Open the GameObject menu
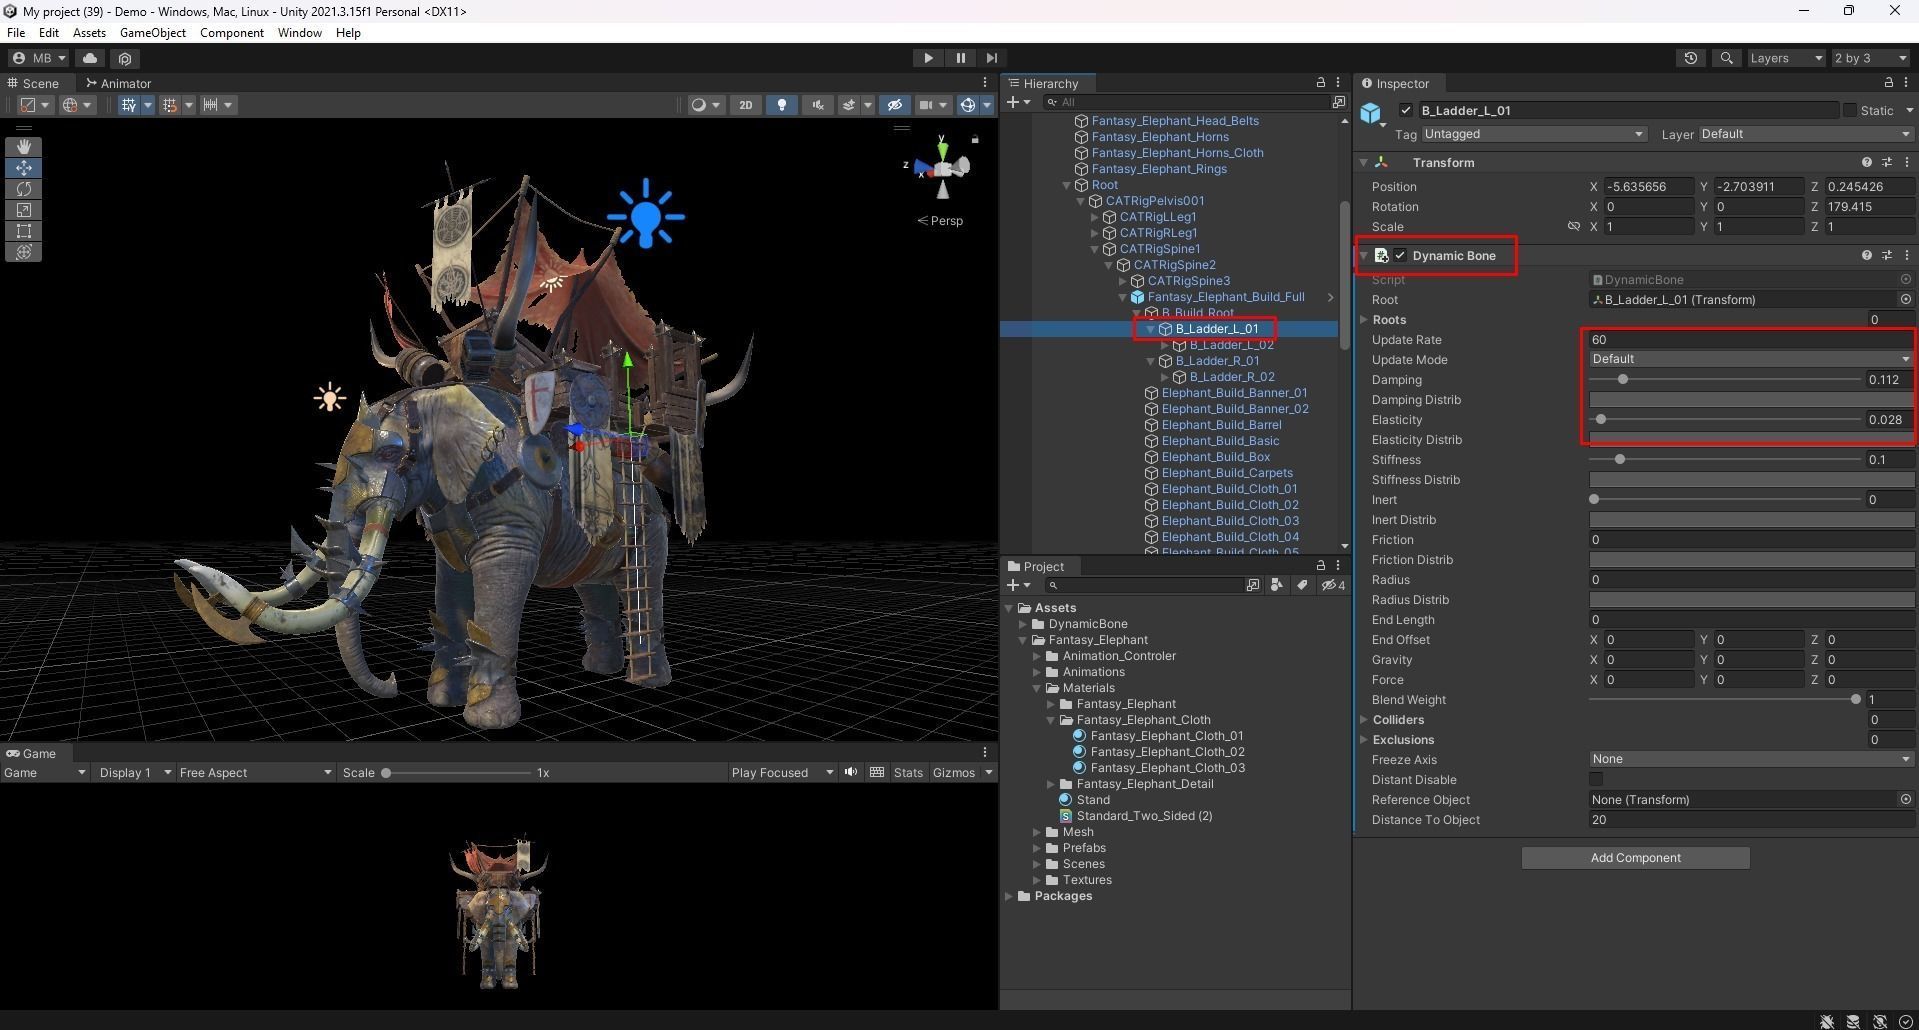The height and width of the screenshot is (1030, 1919). pos(153,33)
